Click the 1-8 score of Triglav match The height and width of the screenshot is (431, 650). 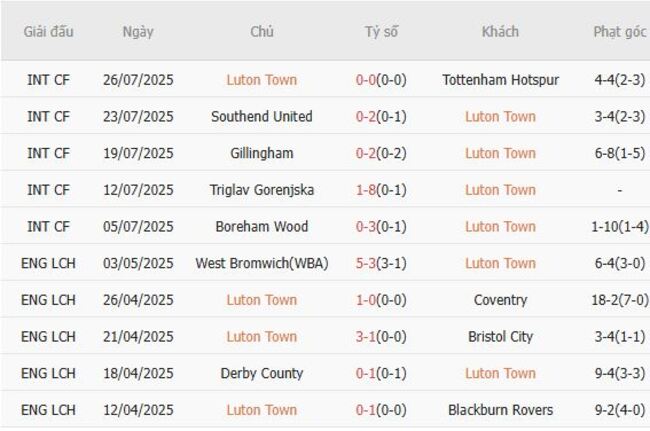click(x=366, y=190)
